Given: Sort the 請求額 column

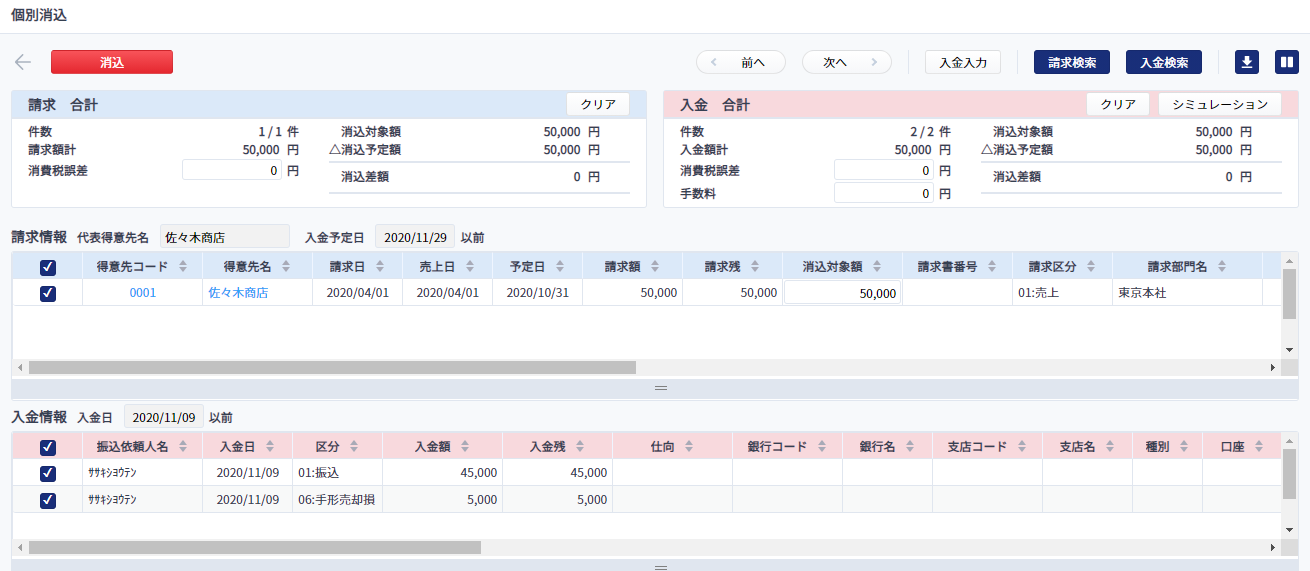Looking at the screenshot, I should (x=656, y=266).
